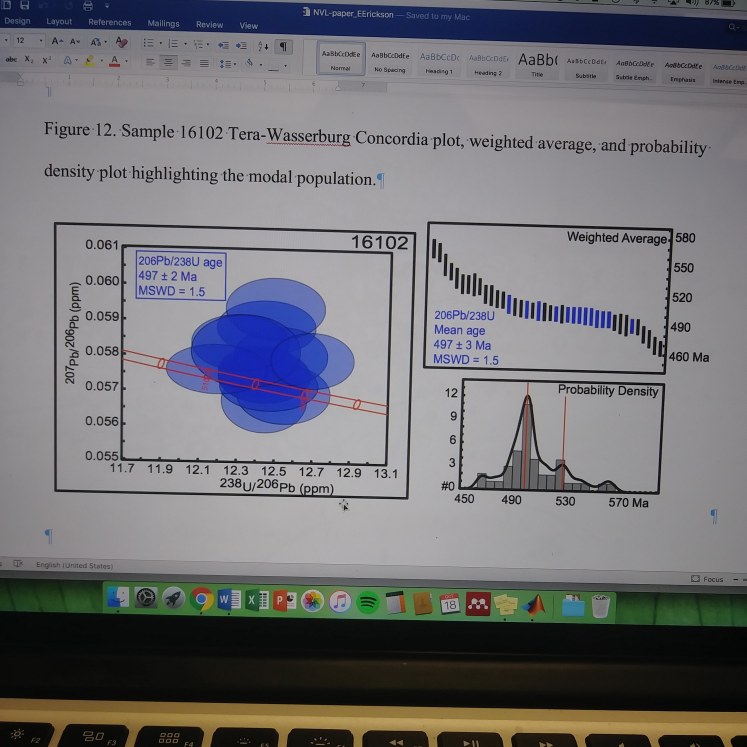747x747 pixels.
Task: Open the References tab
Action: [x=109, y=22]
